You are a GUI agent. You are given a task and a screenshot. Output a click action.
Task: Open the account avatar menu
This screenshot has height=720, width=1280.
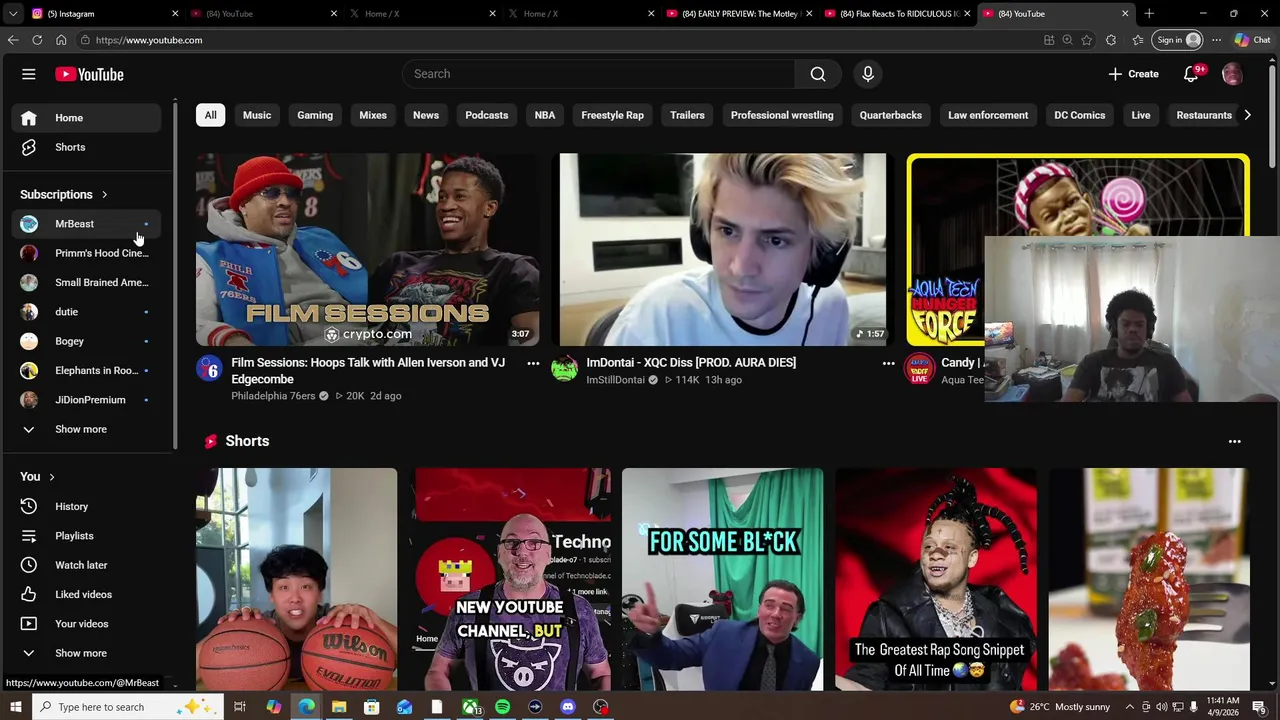coord(1232,74)
